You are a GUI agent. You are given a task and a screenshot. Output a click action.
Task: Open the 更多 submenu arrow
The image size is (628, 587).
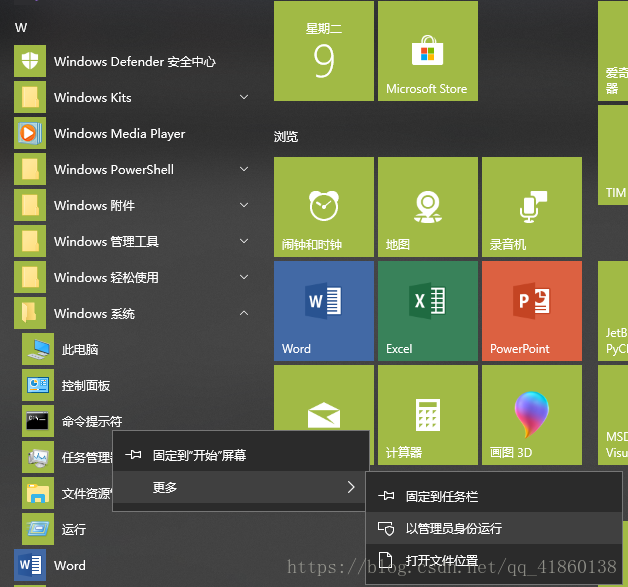(351, 487)
